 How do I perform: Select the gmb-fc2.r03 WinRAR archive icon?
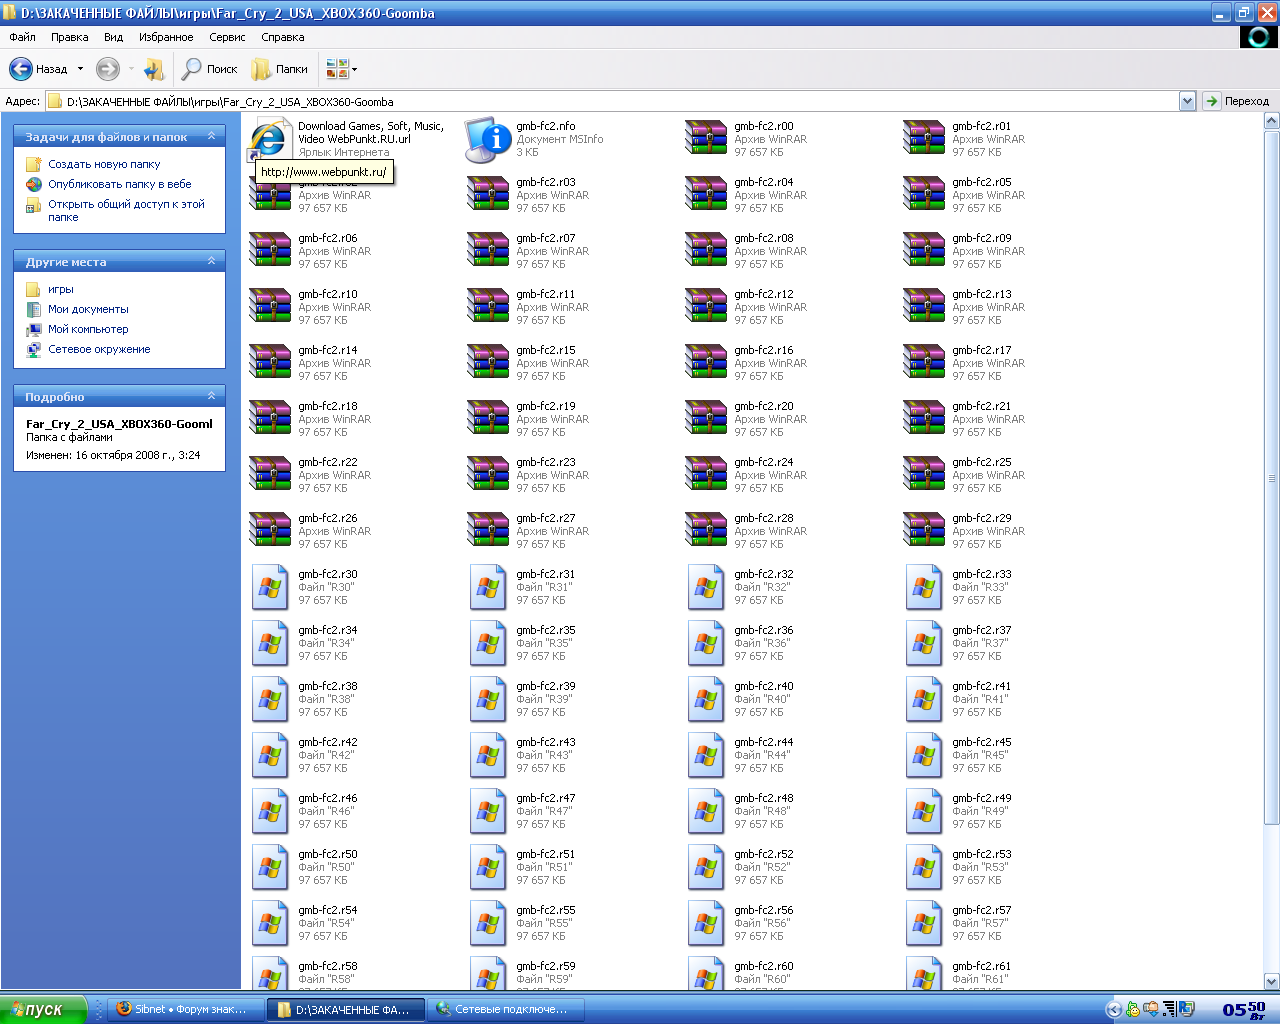488,194
